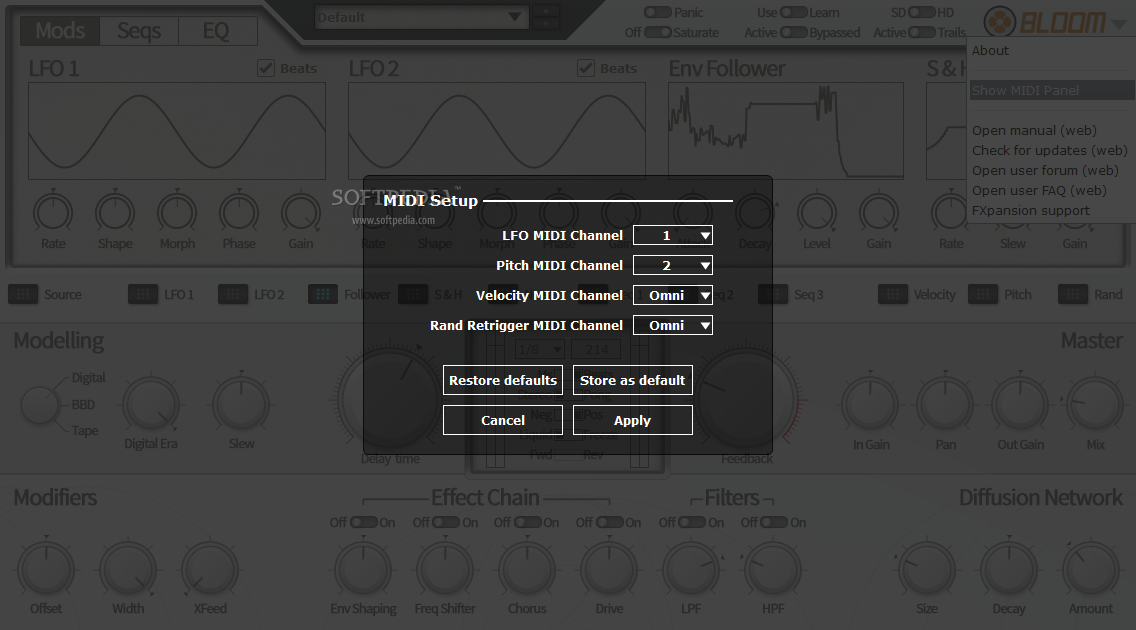The width and height of the screenshot is (1136, 630).
Task: Open the Rand Retrigger MIDI Channel dropdown
Action: [673, 325]
